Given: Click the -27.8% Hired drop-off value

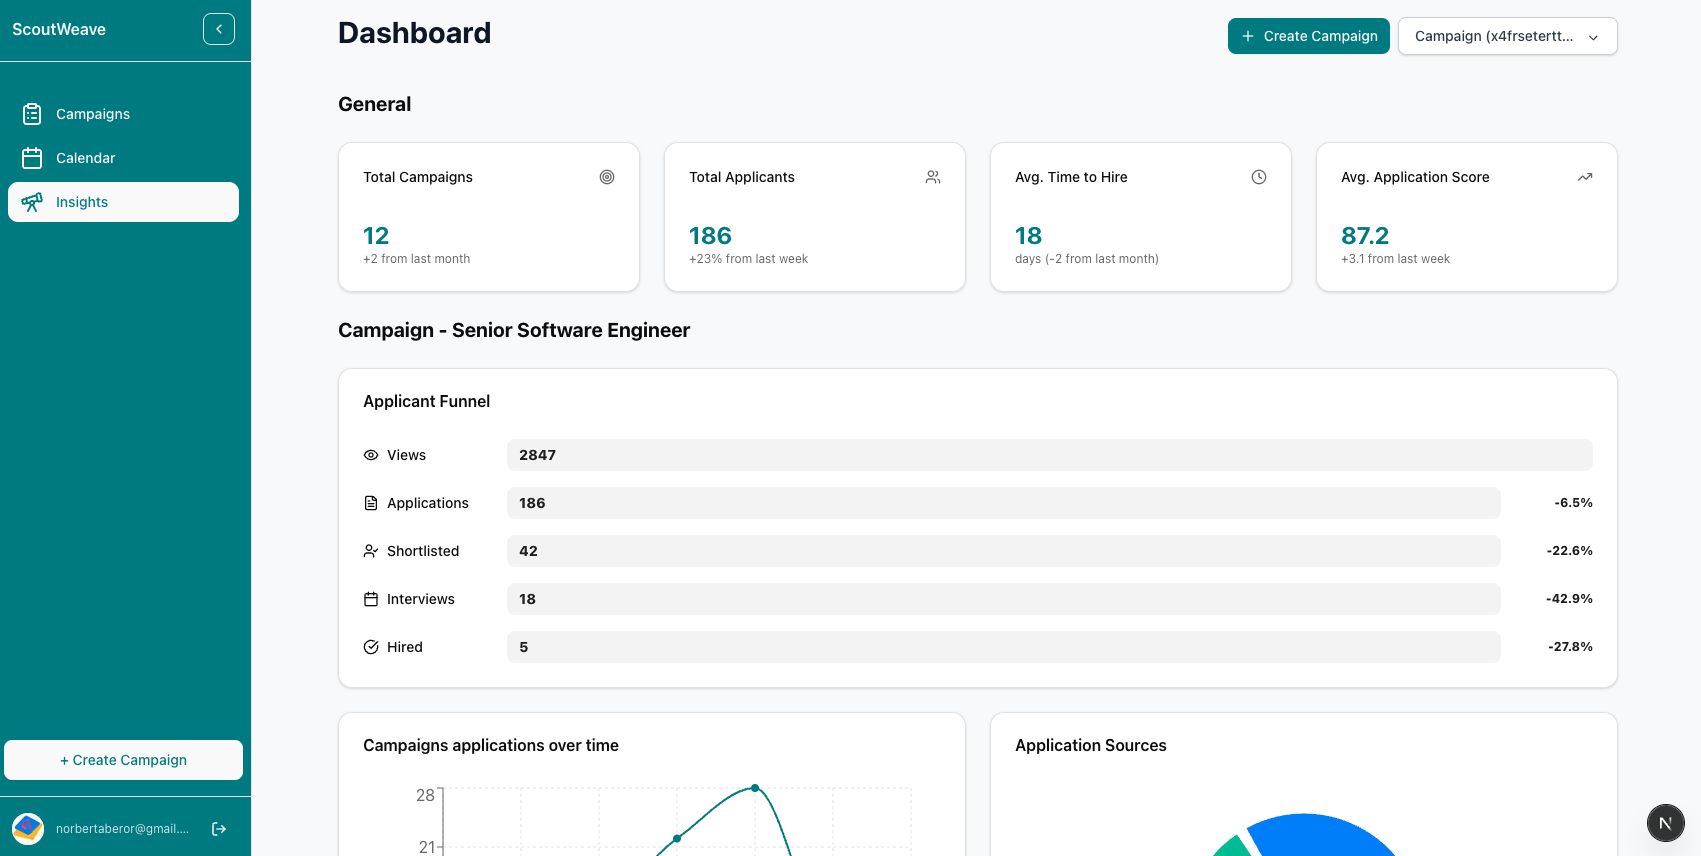Looking at the screenshot, I should point(1570,647).
